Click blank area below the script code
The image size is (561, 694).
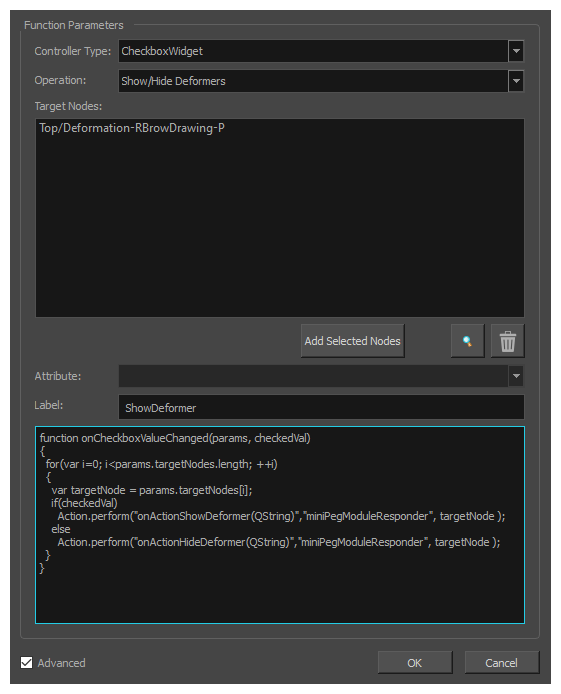[x=280, y=600]
